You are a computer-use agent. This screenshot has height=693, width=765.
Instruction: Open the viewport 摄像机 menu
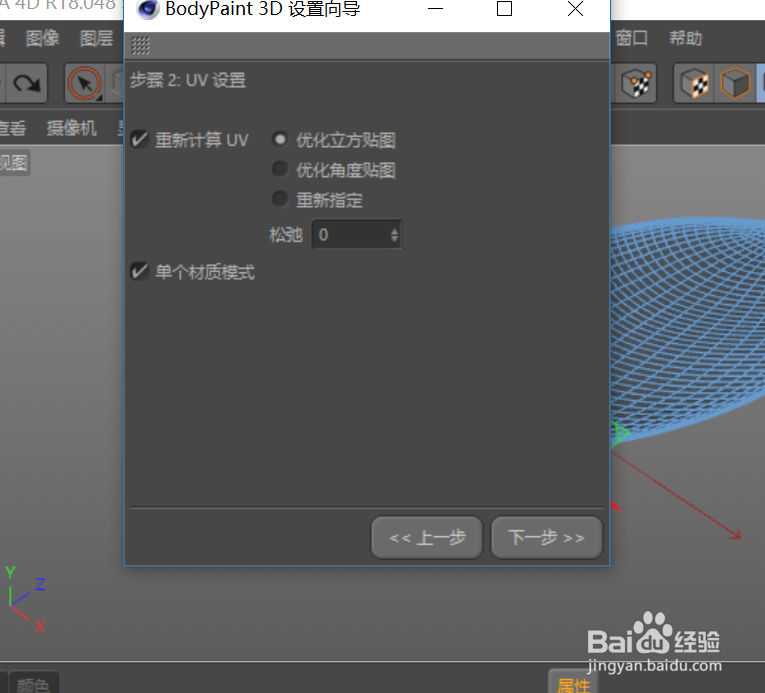(x=72, y=128)
